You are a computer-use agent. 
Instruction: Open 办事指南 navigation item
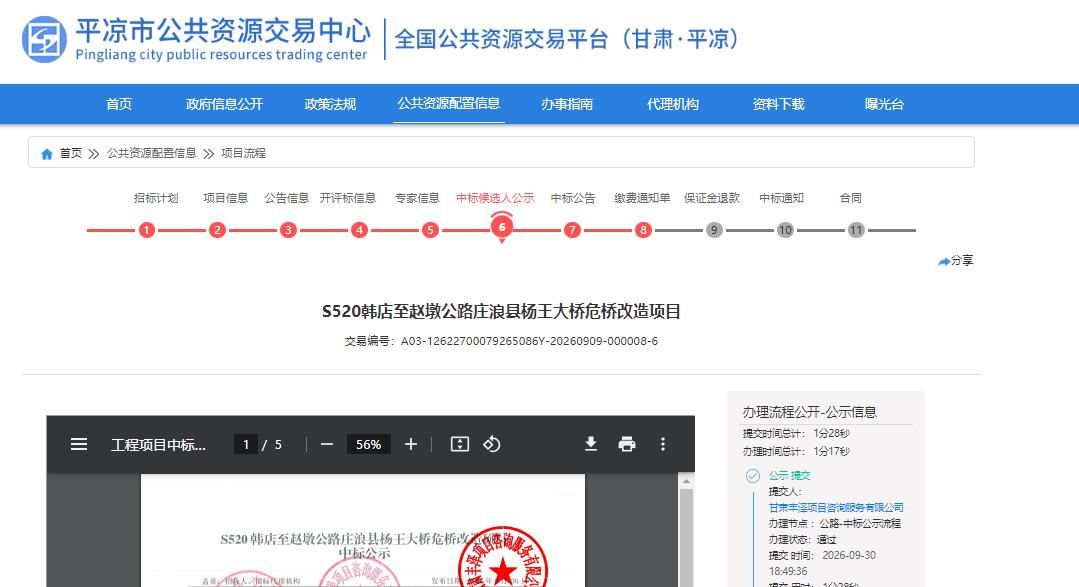point(567,104)
